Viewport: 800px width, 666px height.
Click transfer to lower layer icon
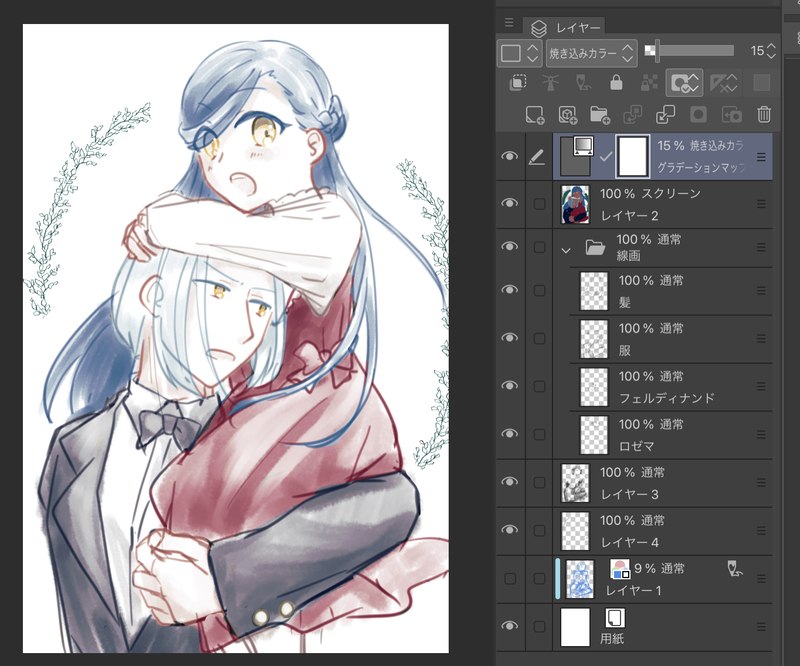tap(633, 115)
